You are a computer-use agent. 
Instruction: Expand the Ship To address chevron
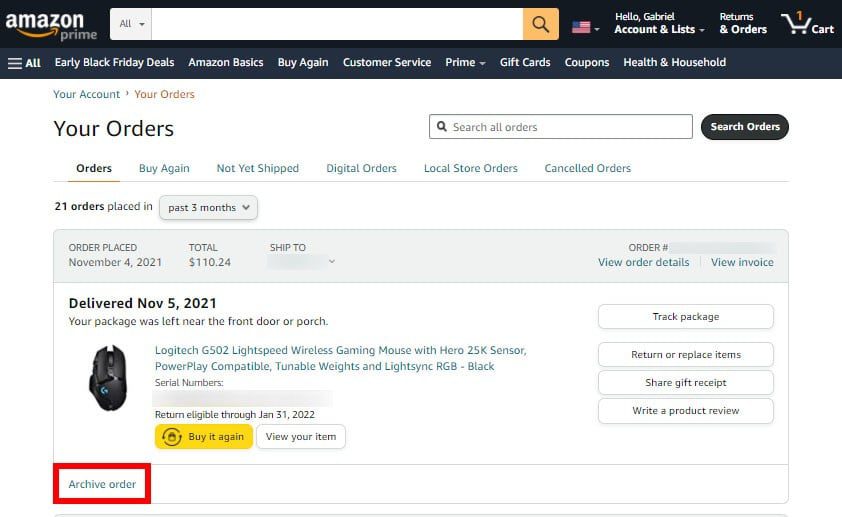click(x=332, y=261)
